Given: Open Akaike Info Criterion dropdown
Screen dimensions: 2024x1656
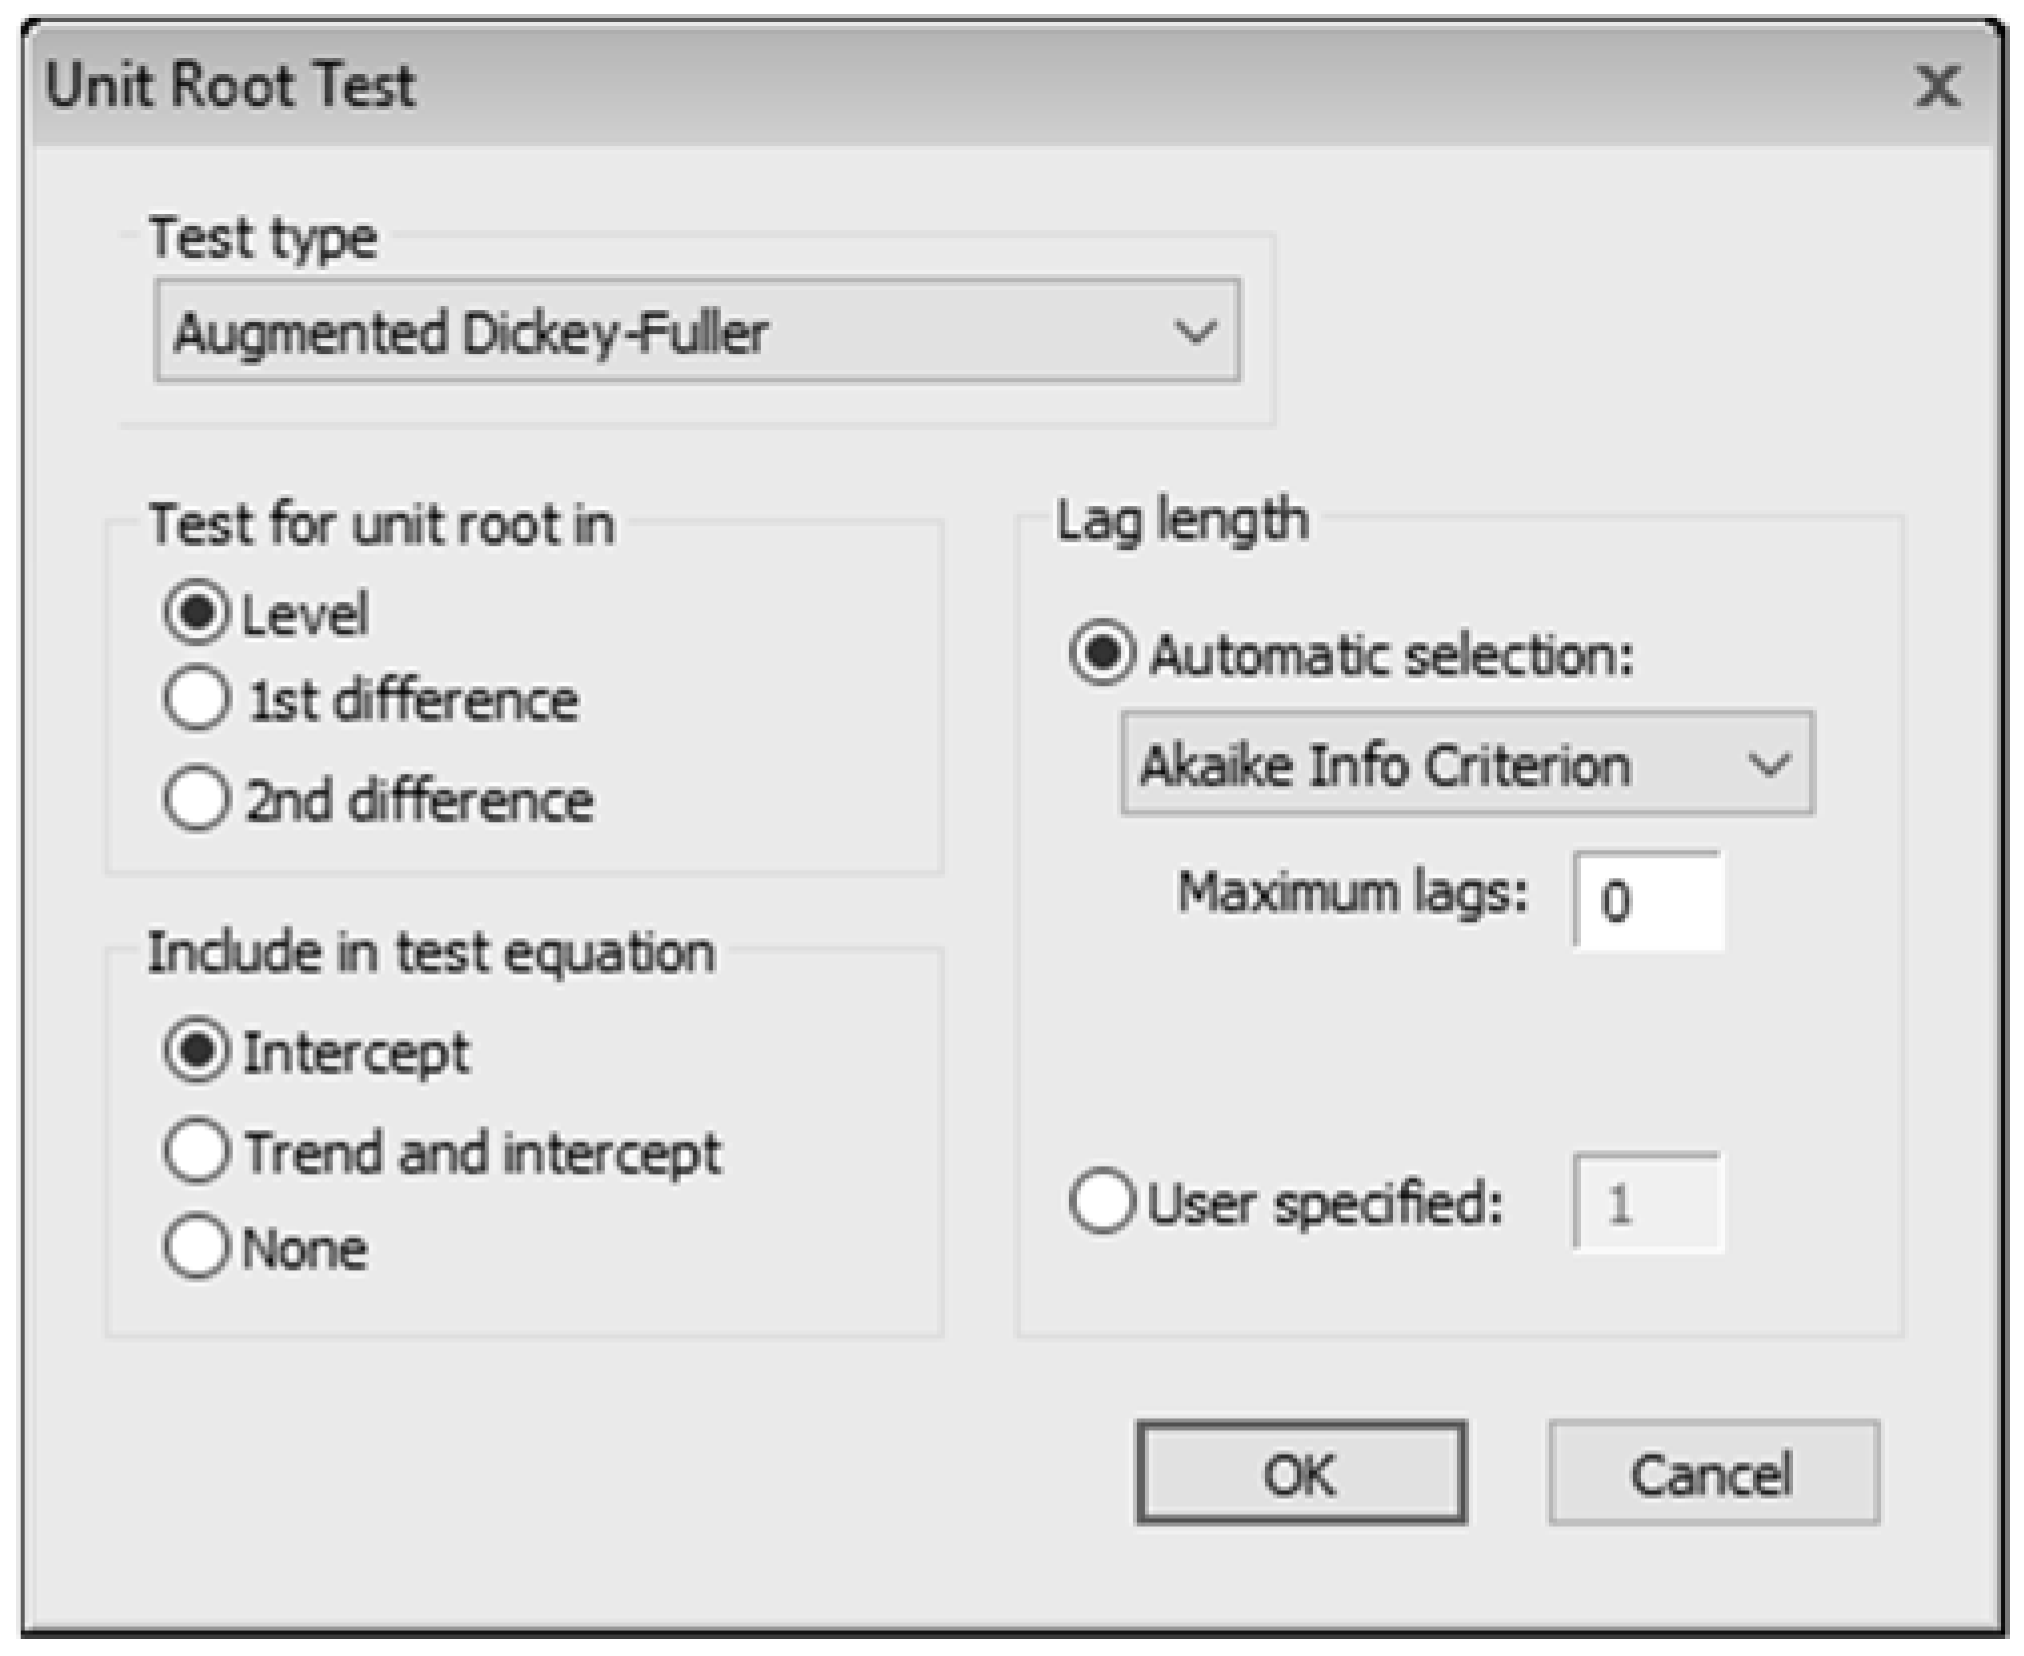Looking at the screenshot, I should 1466,765.
